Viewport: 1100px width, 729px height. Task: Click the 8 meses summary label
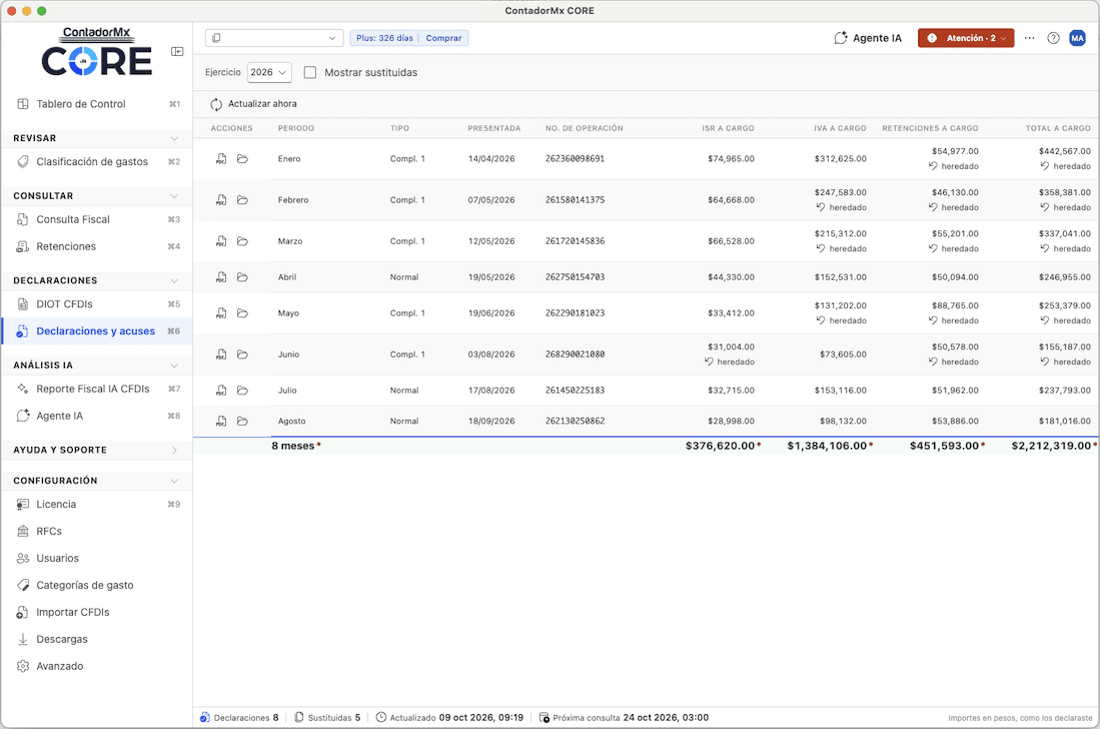tap(293, 446)
